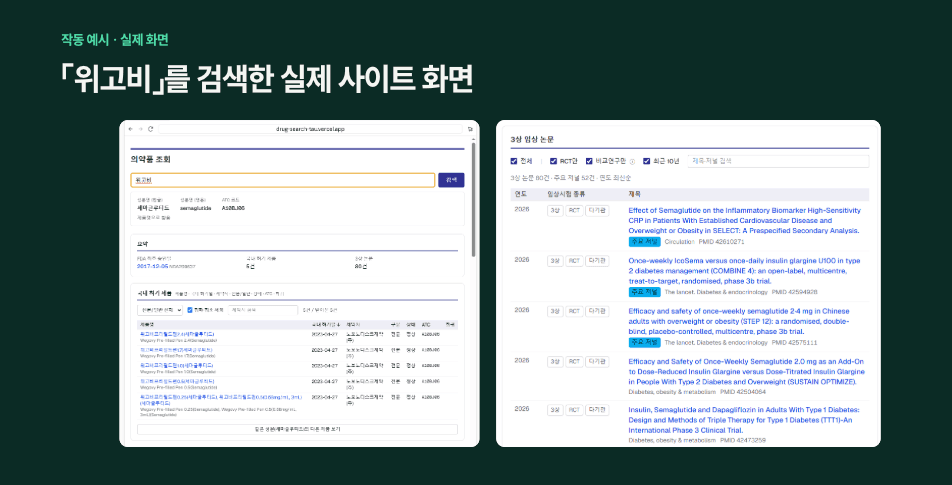Click the info icon next to 비교연구만
Image resolution: width=952 pixels, height=485 pixels.
pyautogui.click(x=632, y=161)
